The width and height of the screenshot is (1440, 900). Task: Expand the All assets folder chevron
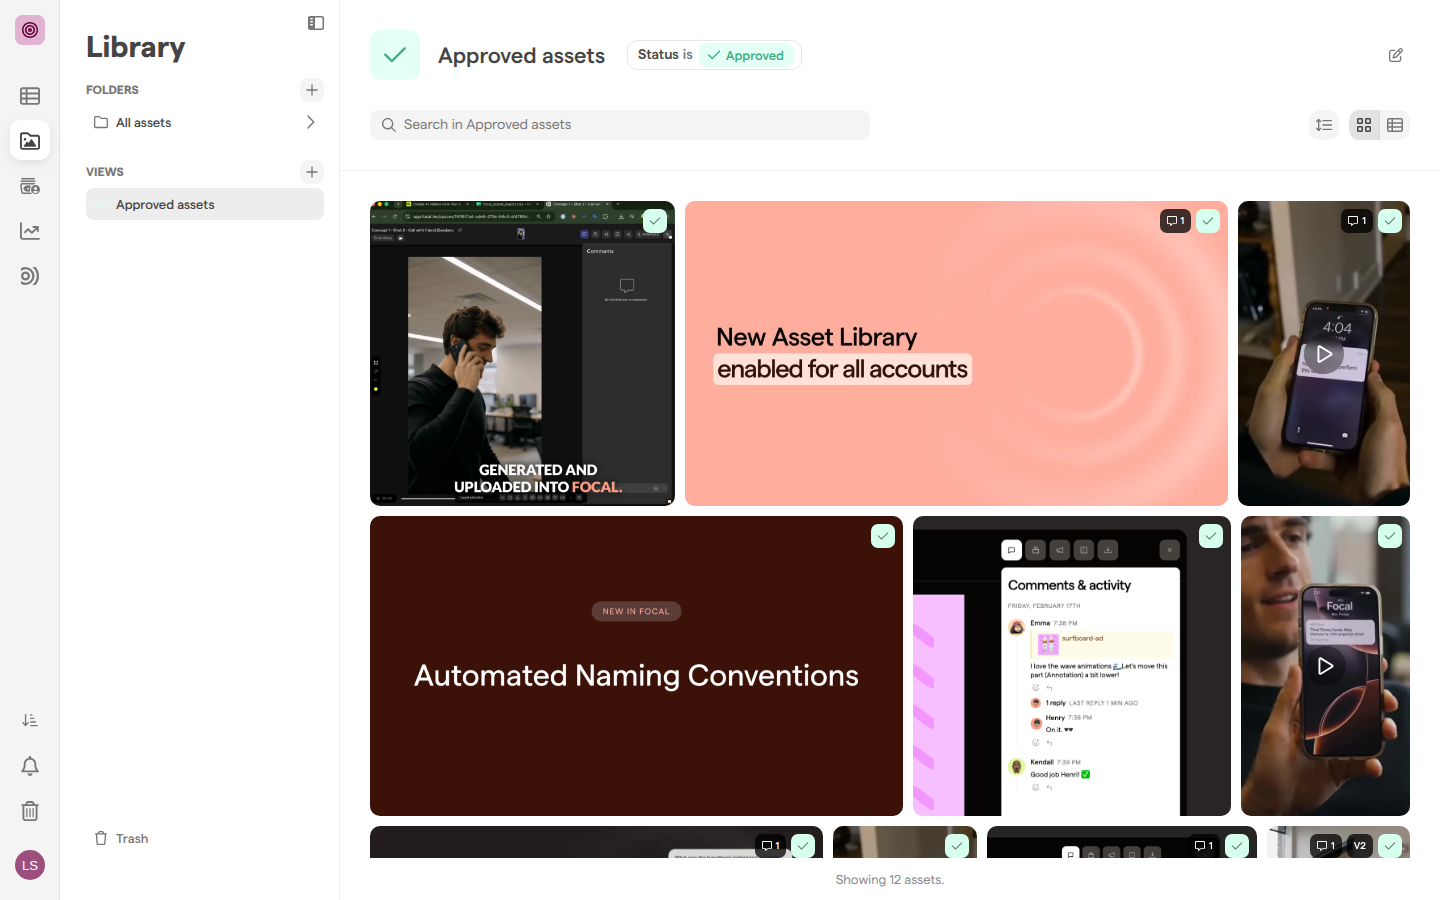(x=311, y=122)
